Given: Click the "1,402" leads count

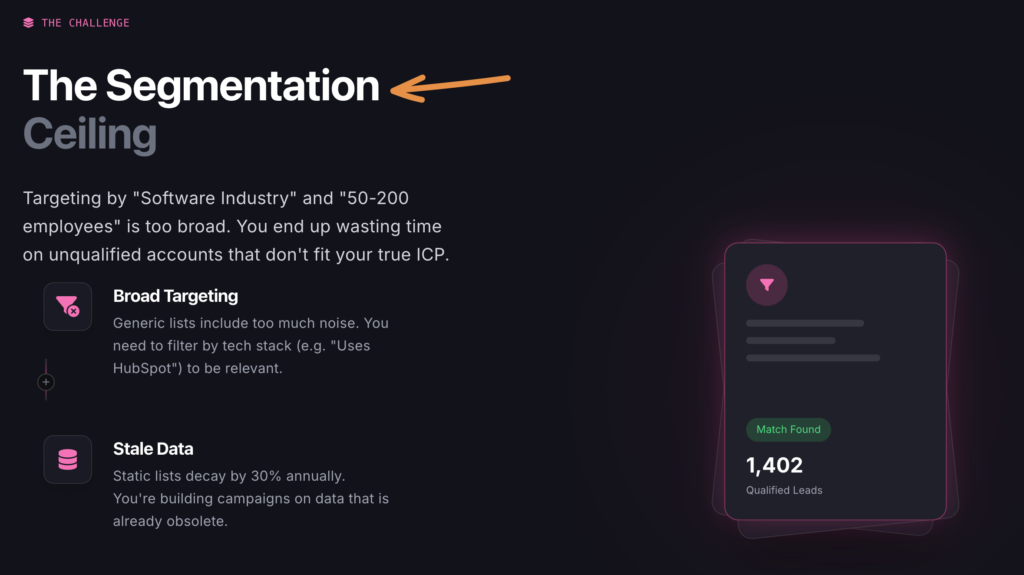Looking at the screenshot, I should tap(774, 465).
